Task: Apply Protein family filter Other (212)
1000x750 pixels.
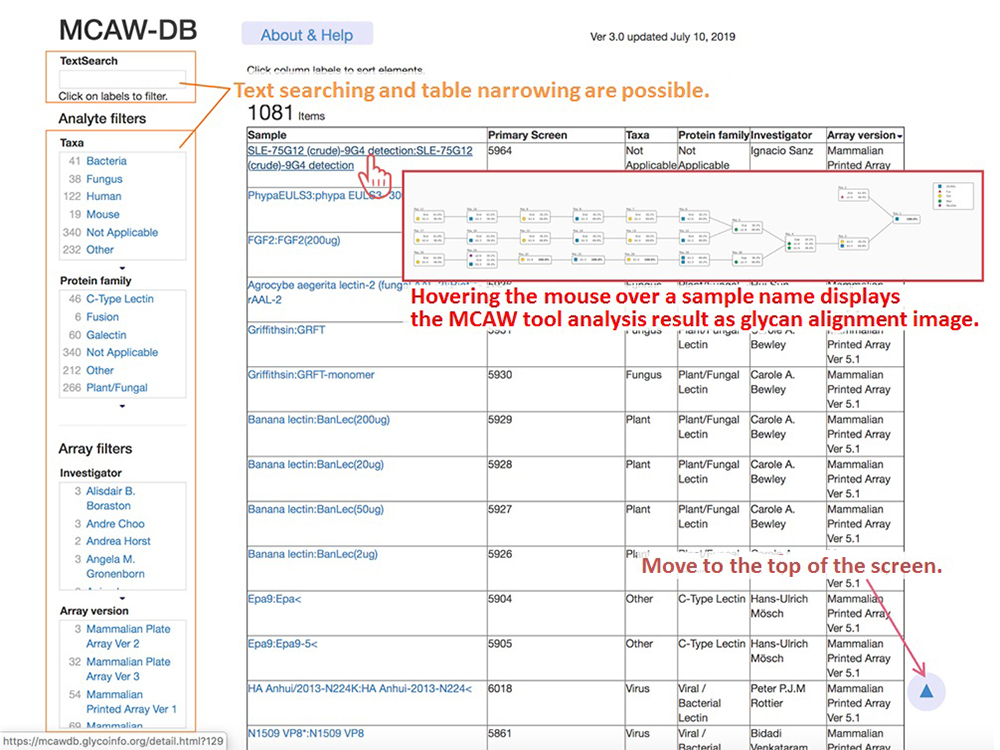Action: (100, 370)
